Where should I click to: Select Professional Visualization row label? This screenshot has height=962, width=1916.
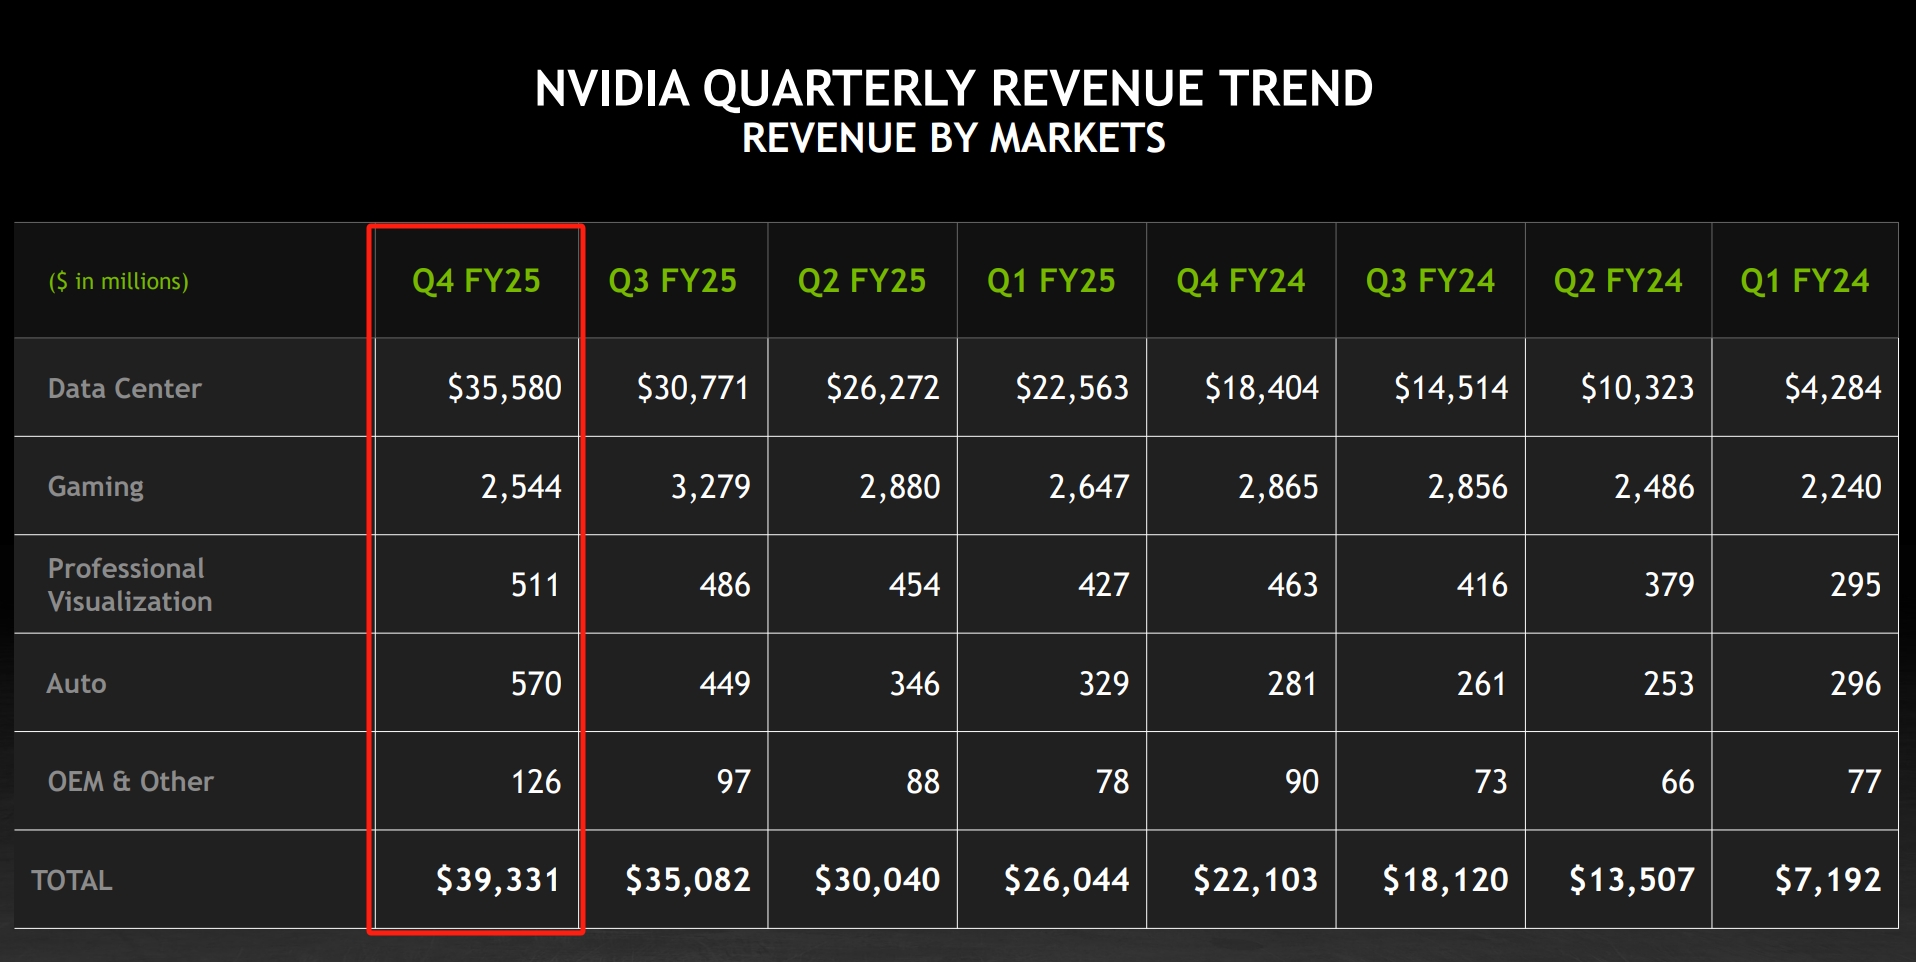(x=130, y=585)
